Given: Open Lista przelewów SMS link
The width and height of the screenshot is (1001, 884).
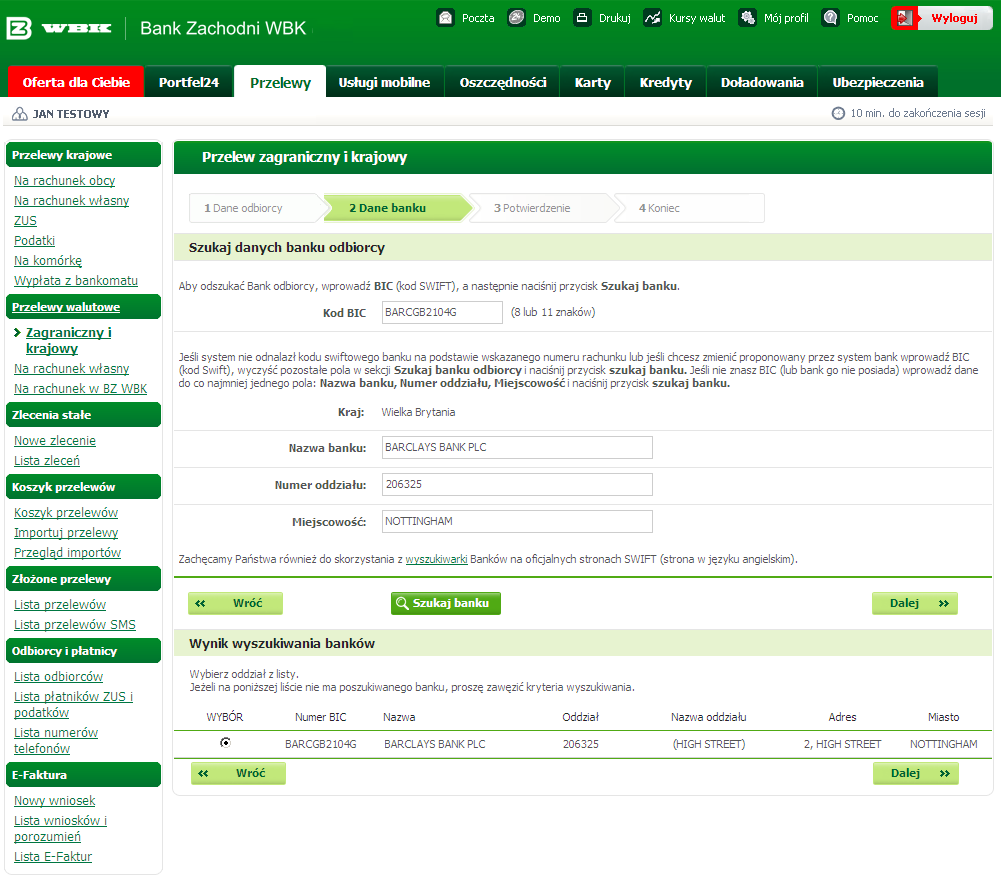Looking at the screenshot, I should coord(75,624).
